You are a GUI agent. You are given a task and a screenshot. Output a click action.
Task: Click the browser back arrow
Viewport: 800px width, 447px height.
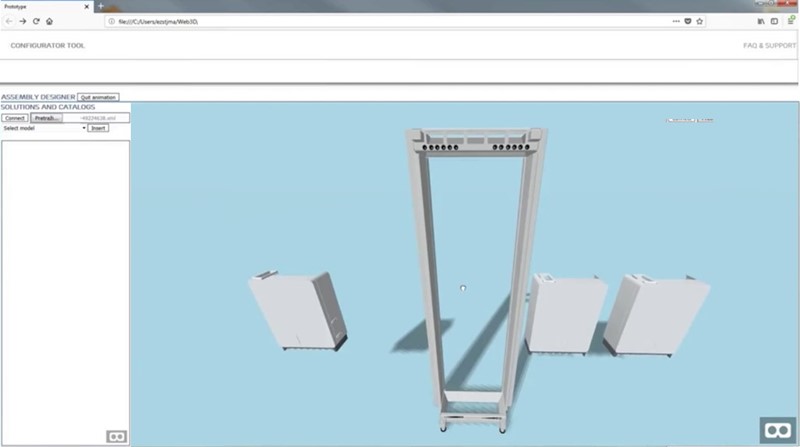(9, 20)
